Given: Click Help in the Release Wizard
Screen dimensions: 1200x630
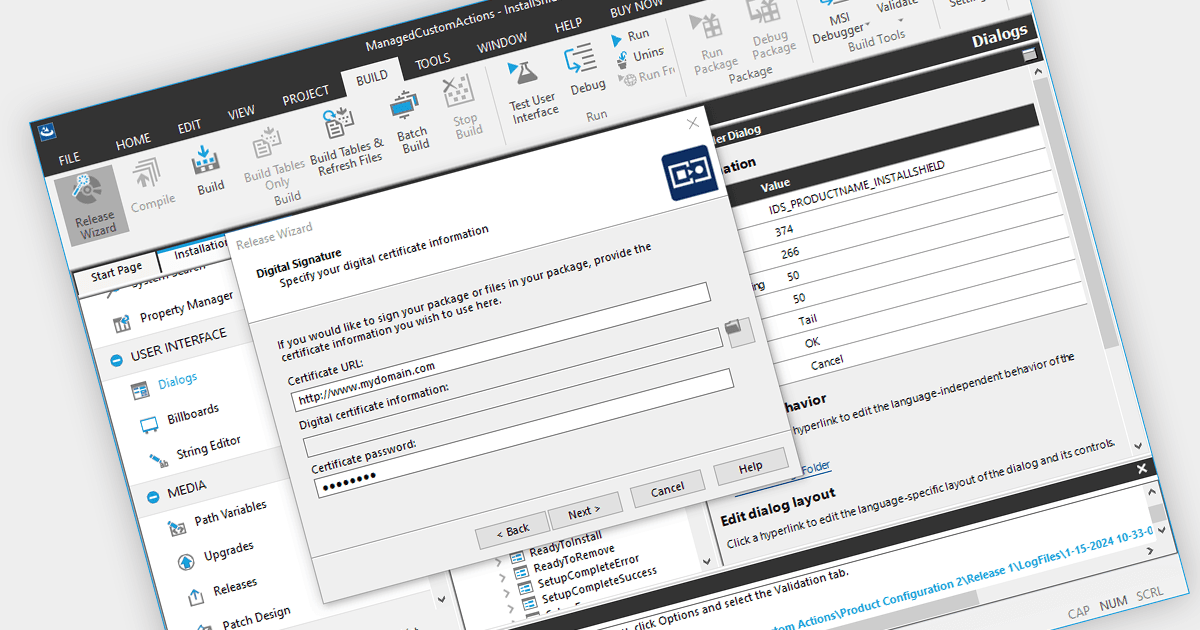Looking at the screenshot, I should [x=751, y=466].
